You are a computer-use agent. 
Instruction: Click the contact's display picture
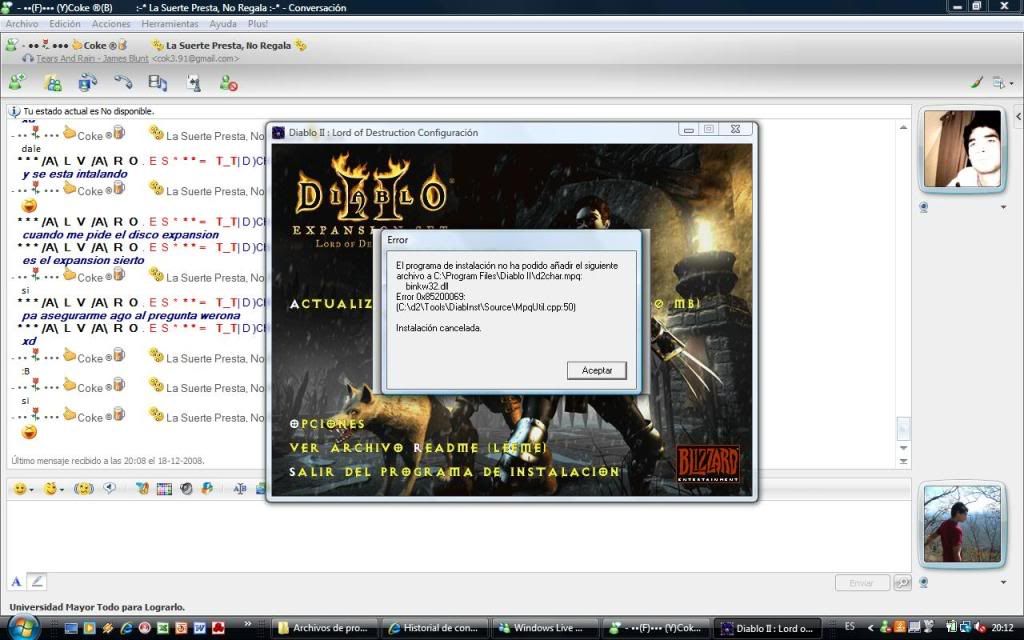(x=963, y=149)
